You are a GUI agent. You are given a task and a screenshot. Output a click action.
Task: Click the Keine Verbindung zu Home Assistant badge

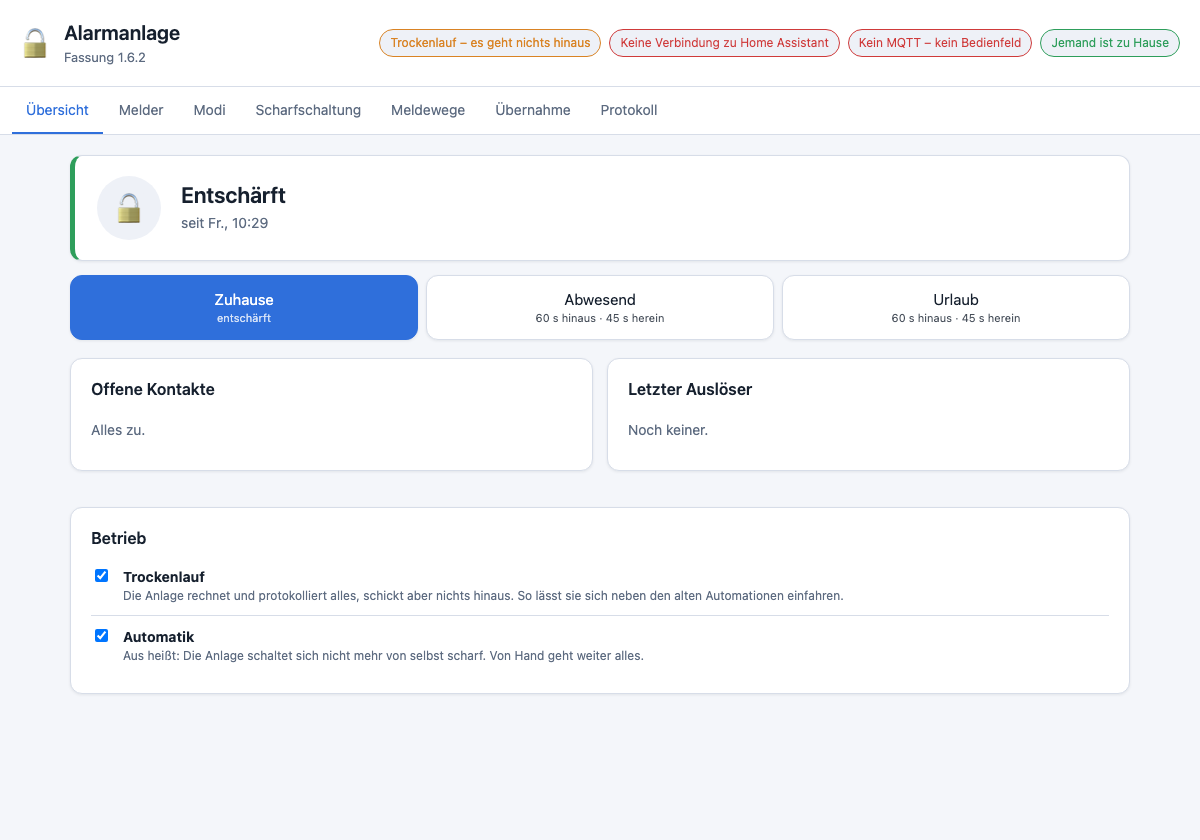pyautogui.click(x=724, y=43)
